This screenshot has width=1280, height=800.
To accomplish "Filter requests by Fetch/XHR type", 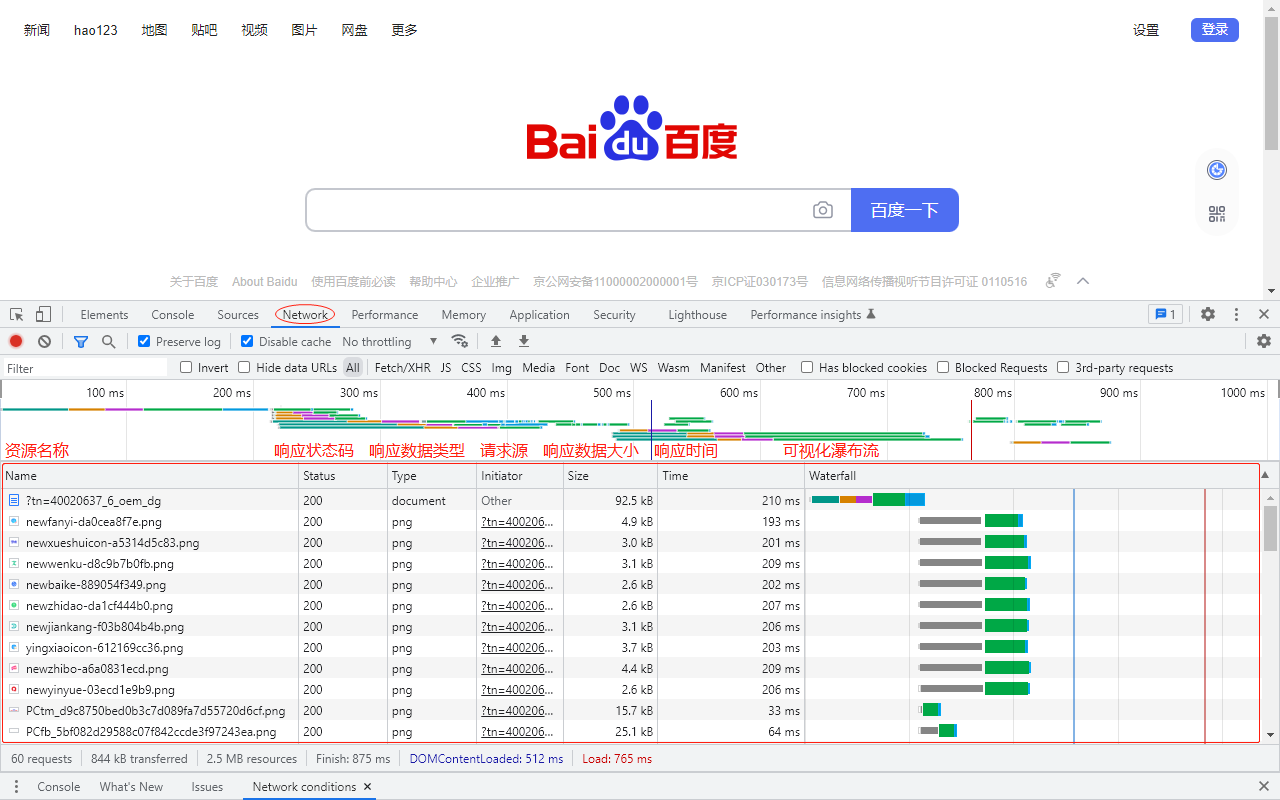I will tap(402, 367).
